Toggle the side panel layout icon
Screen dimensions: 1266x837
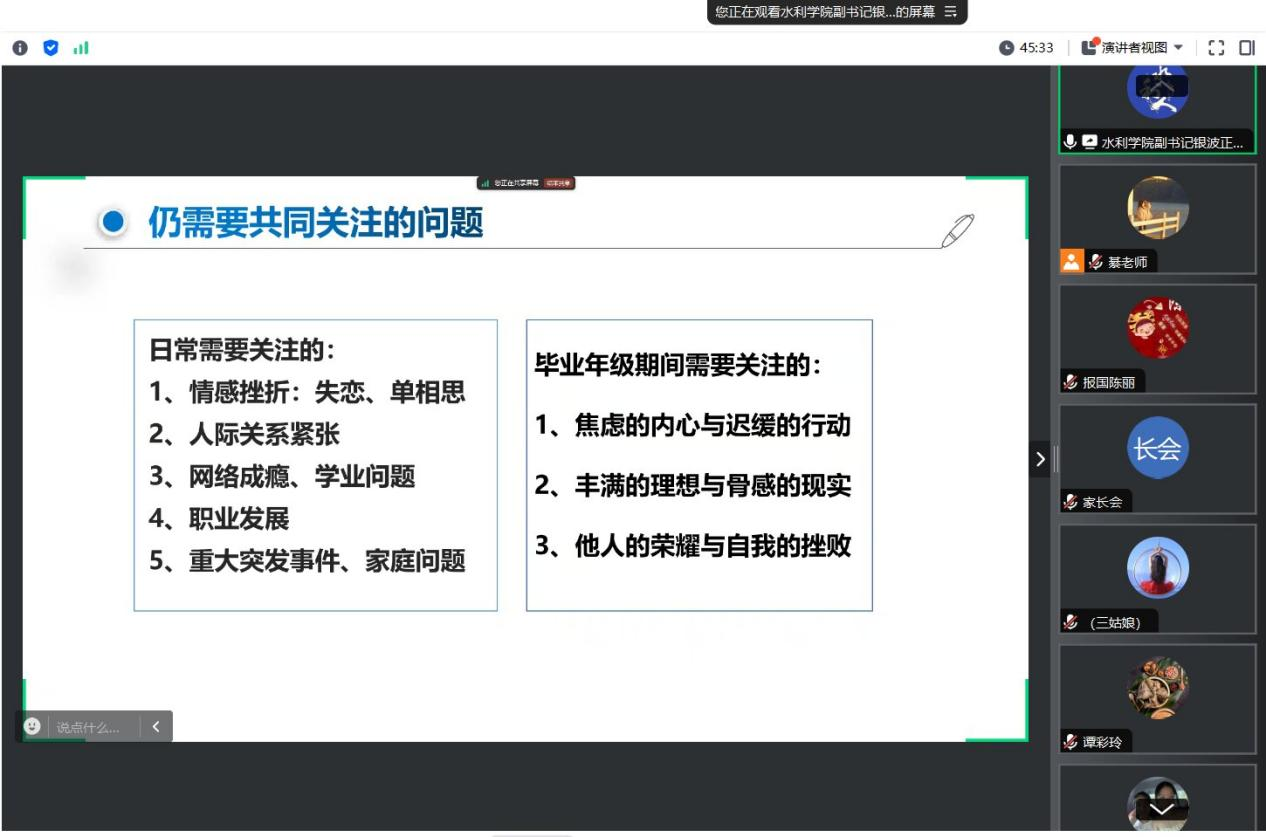pos(1247,48)
